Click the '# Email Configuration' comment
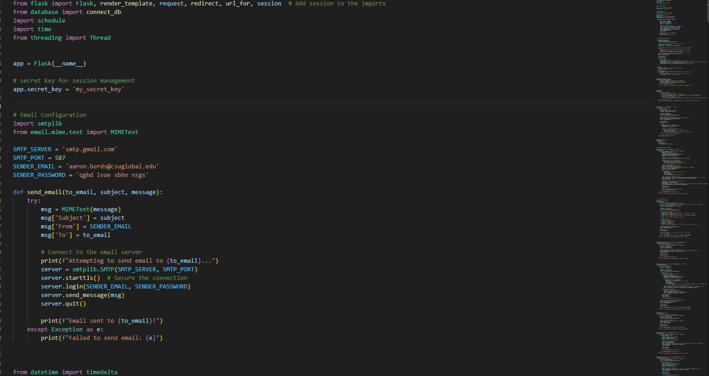 tap(50, 115)
